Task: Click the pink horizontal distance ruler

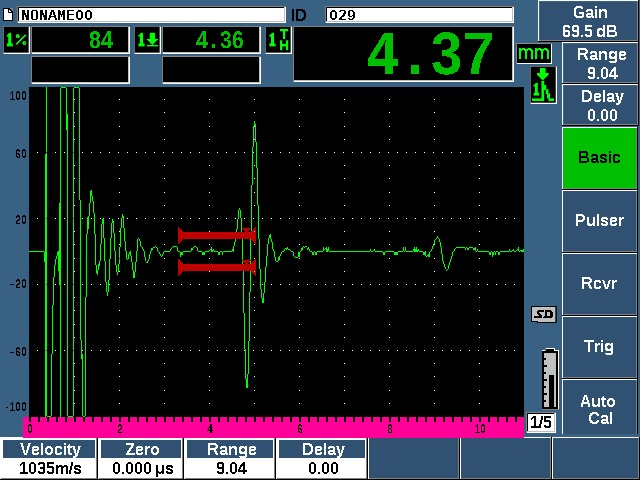Action: tap(273, 427)
